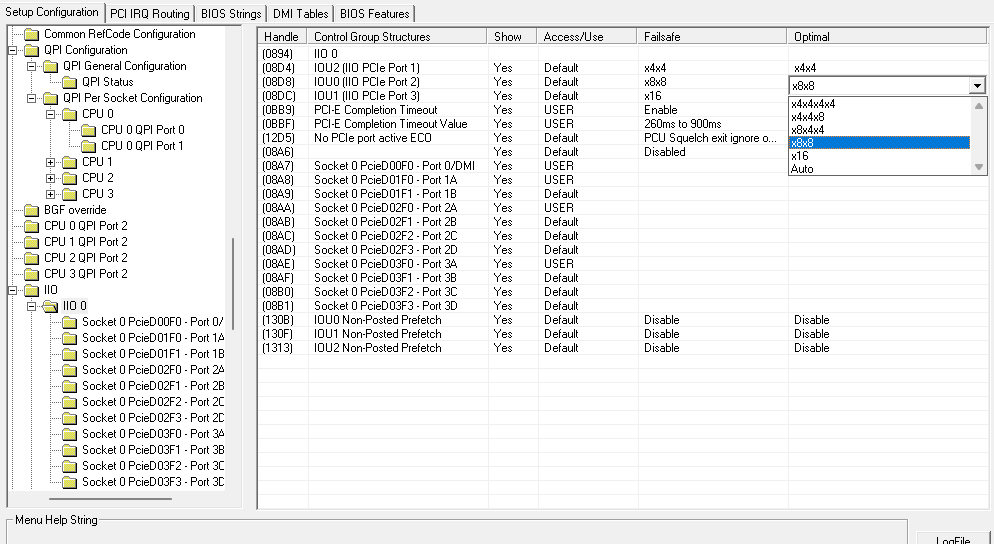Select the IOU2 (IIO PCIe Port 1) row
Image resolution: width=994 pixels, height=544 pixels.
pos(623,68)
